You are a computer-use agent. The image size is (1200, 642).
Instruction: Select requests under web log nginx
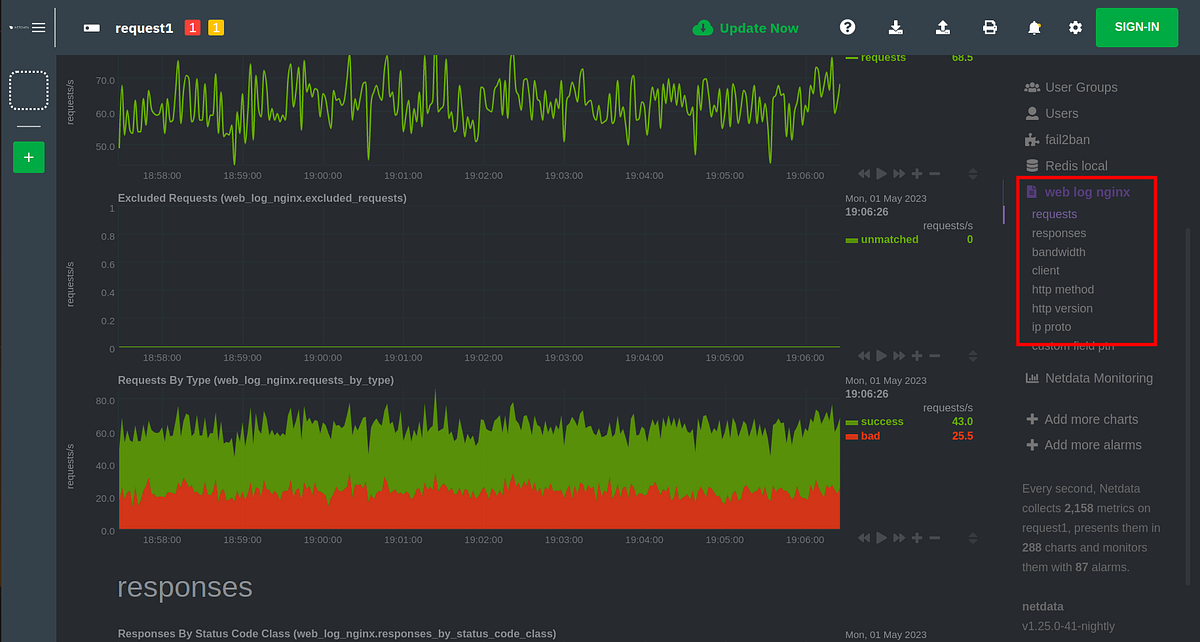[1054, 214]
